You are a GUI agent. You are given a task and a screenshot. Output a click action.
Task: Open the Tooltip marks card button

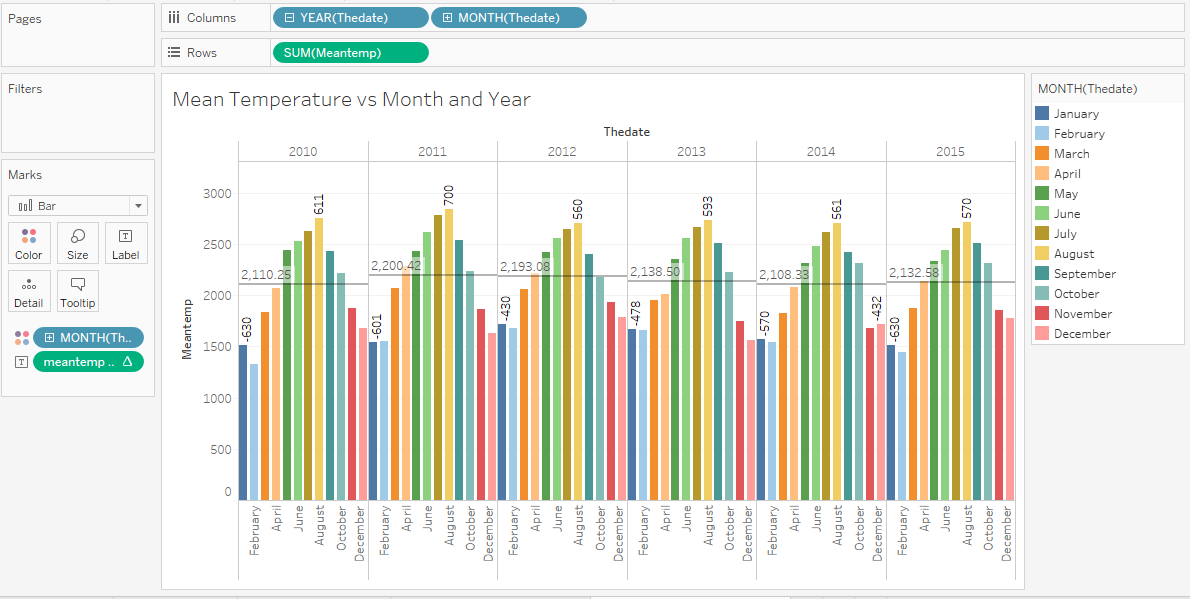coord(77,291)
